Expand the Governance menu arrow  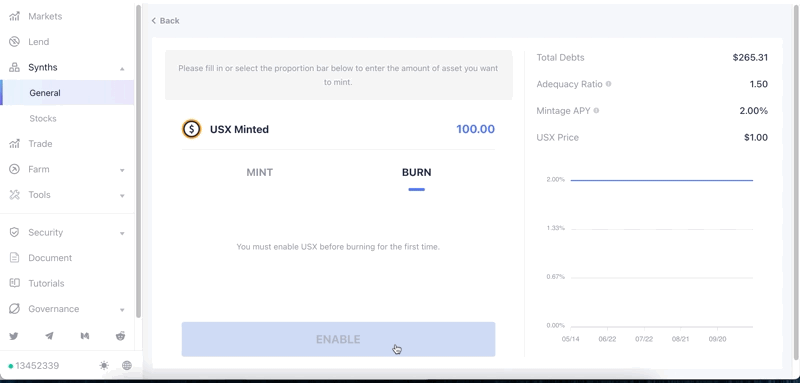[122, 310]
